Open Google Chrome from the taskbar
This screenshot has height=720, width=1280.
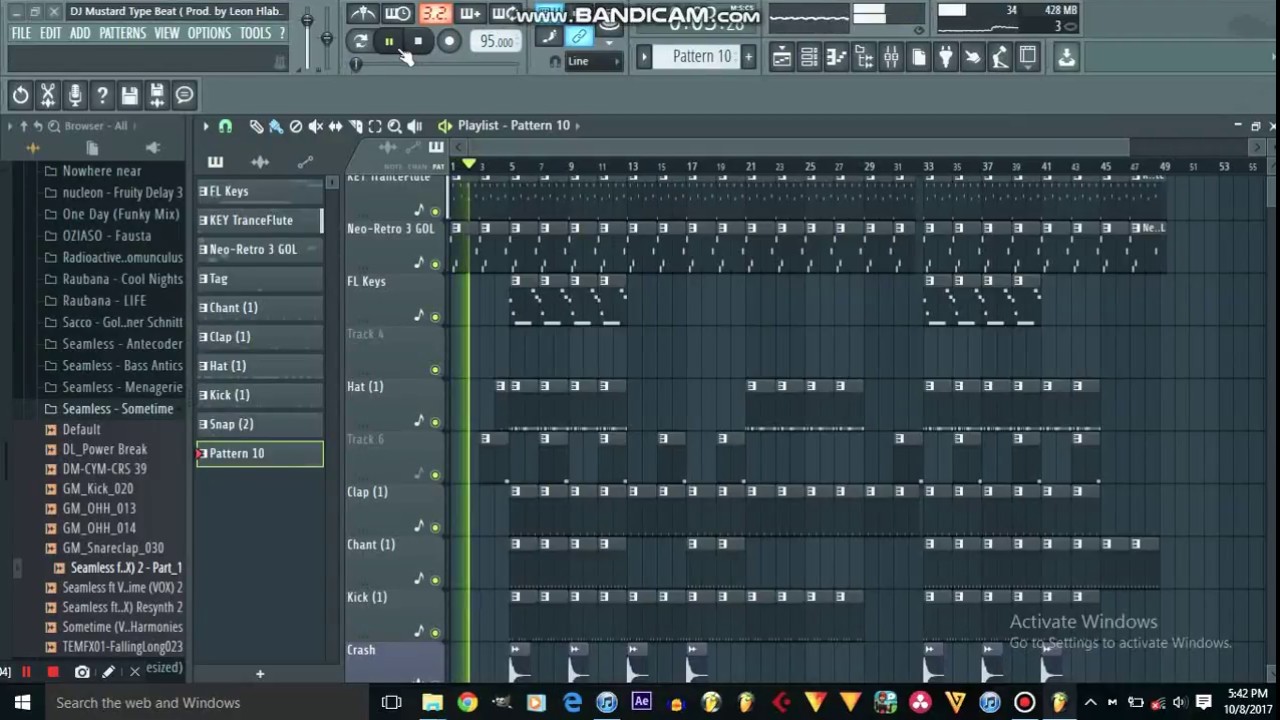pos(467,702)
